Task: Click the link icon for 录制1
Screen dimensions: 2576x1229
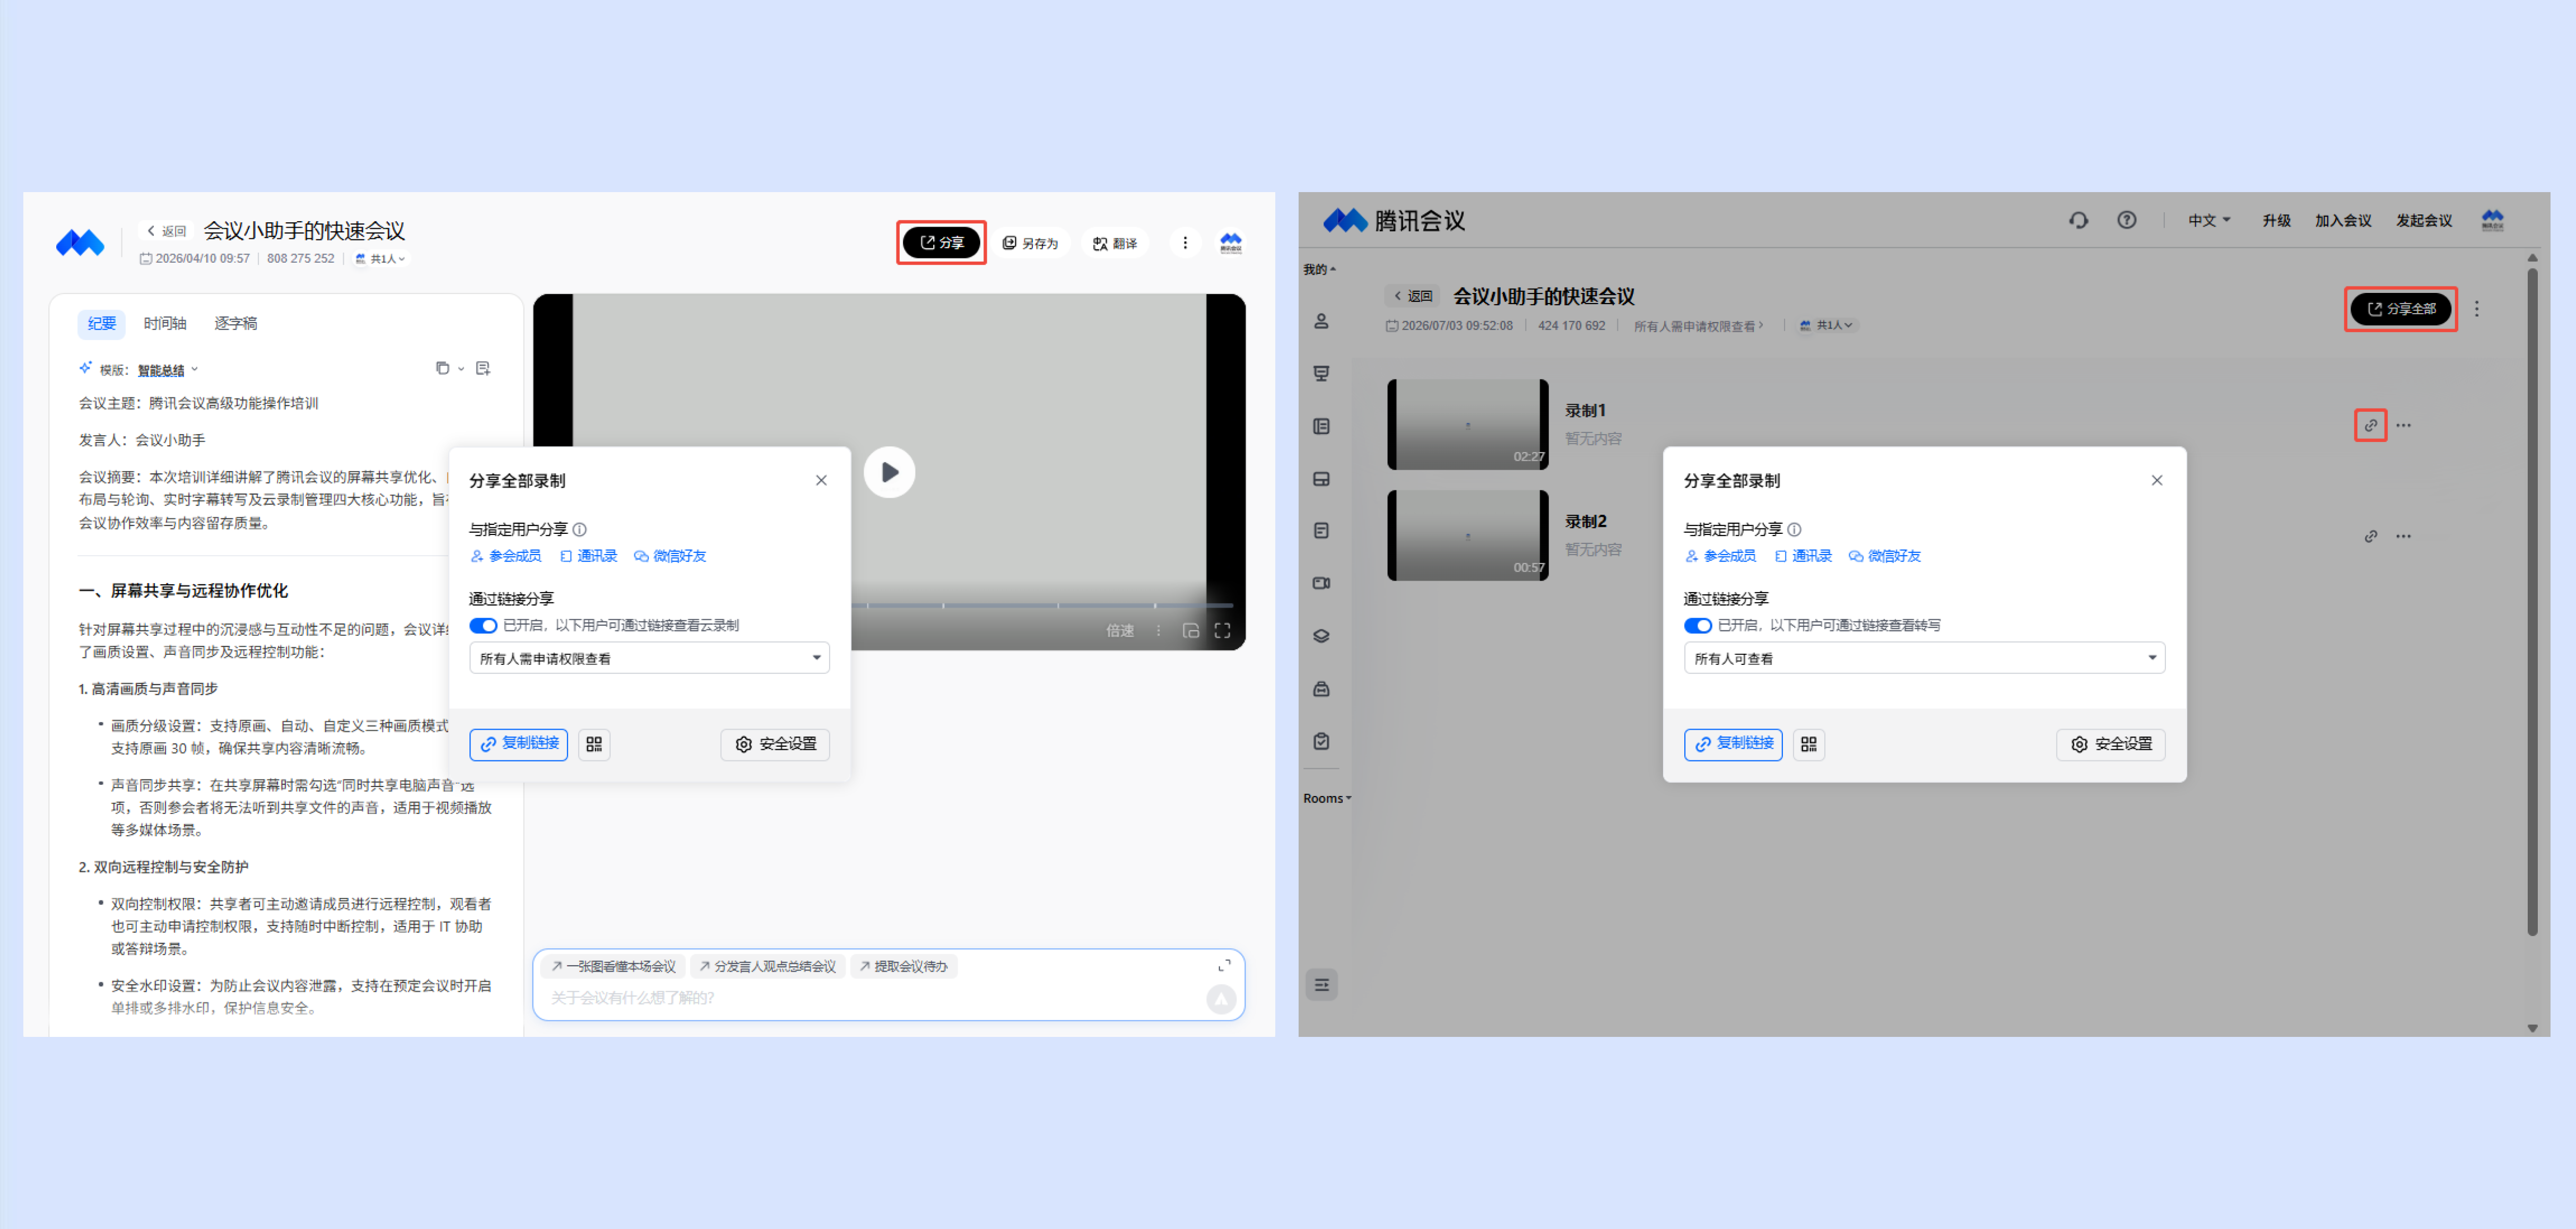Action: 2370,425
